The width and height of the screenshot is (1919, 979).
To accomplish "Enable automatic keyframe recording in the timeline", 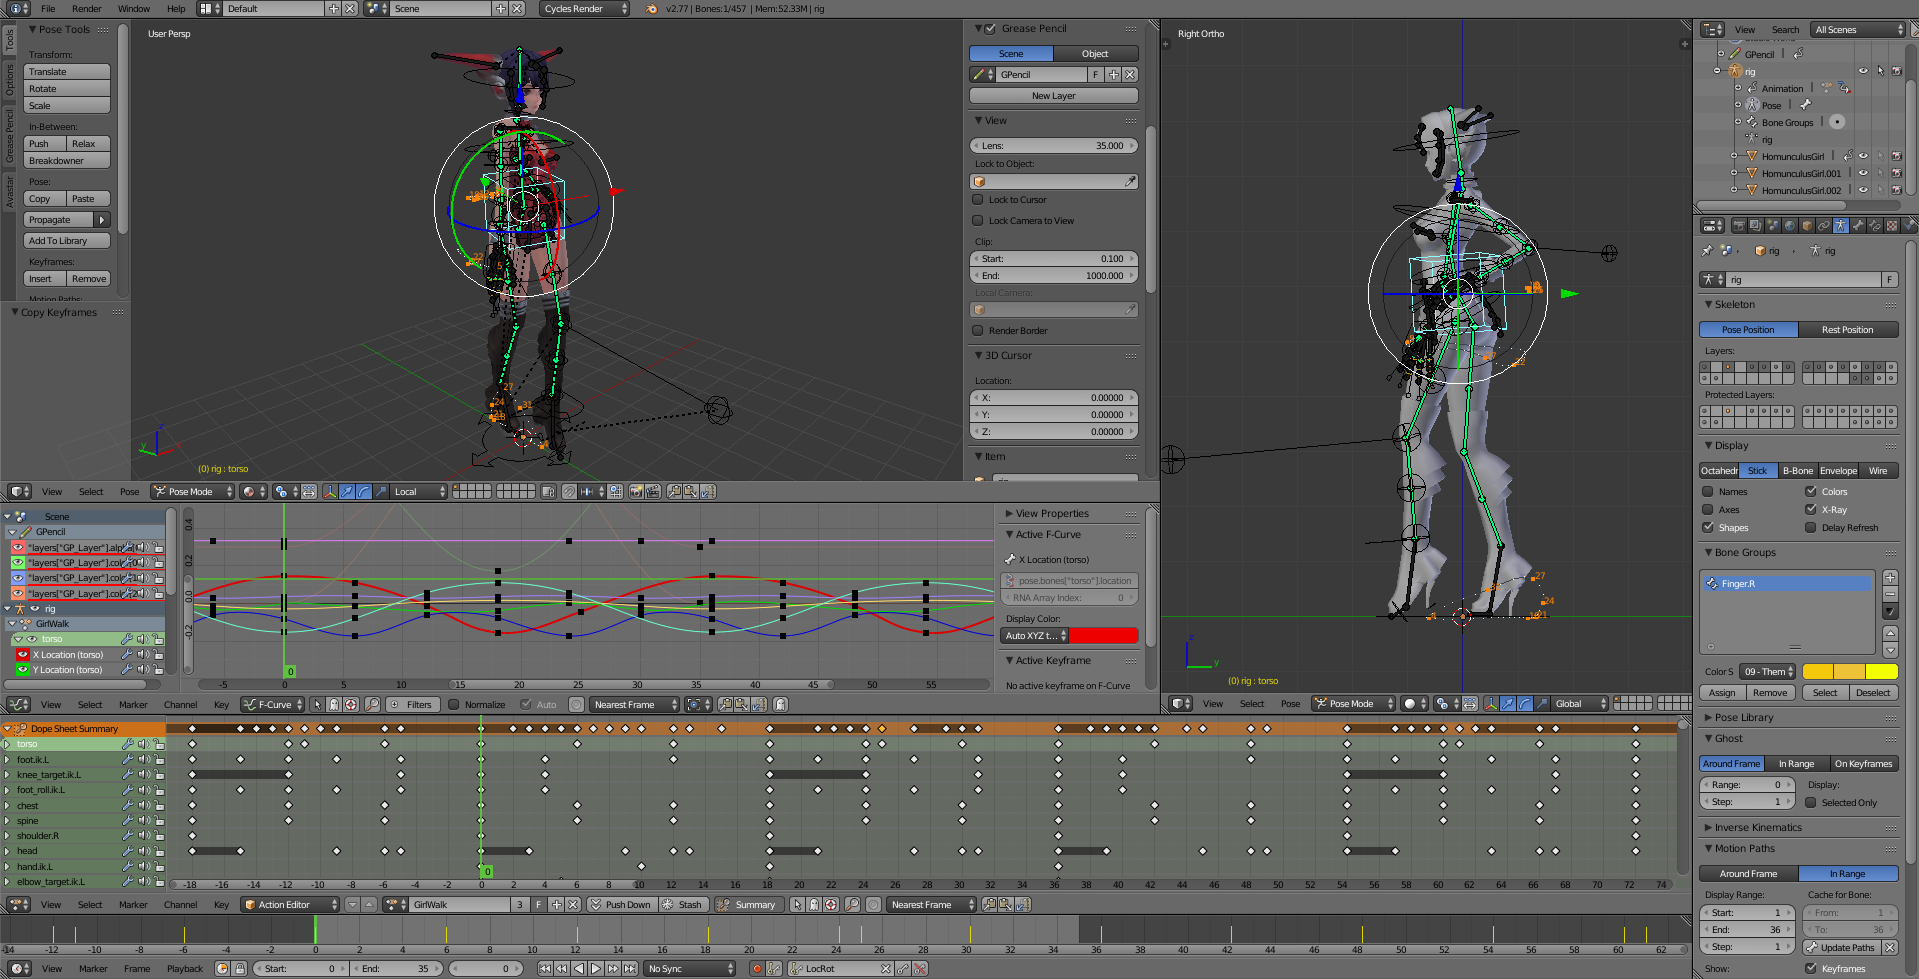I will [x=757, y=968].
